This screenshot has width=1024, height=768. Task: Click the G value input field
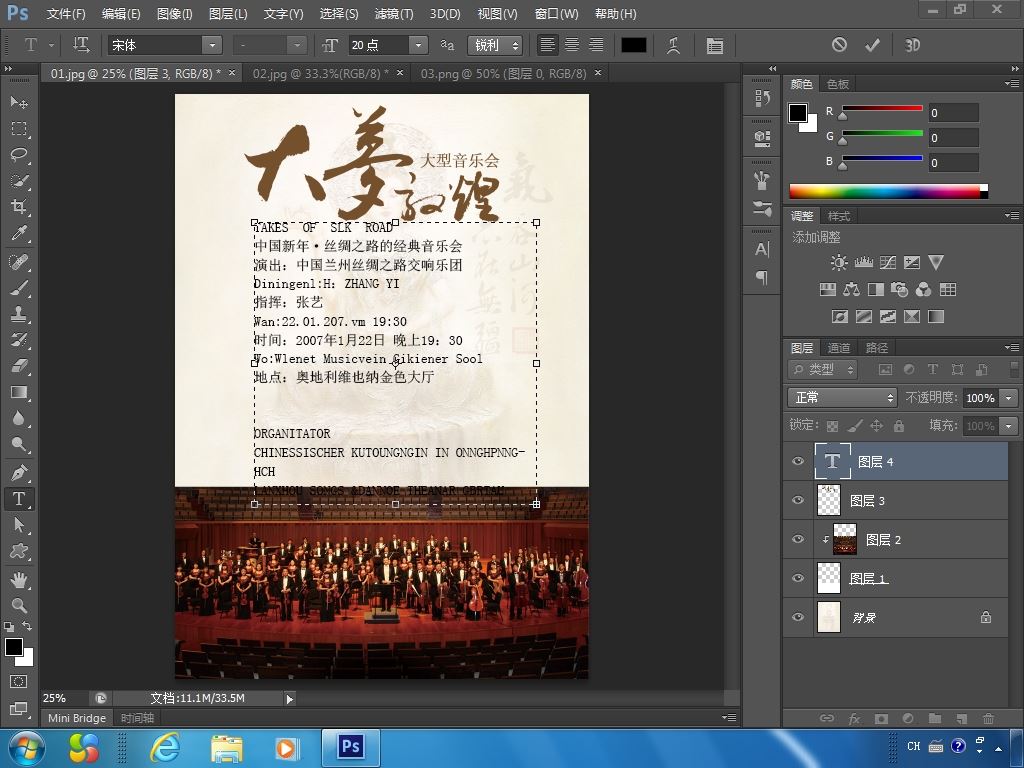coord(953,137)
